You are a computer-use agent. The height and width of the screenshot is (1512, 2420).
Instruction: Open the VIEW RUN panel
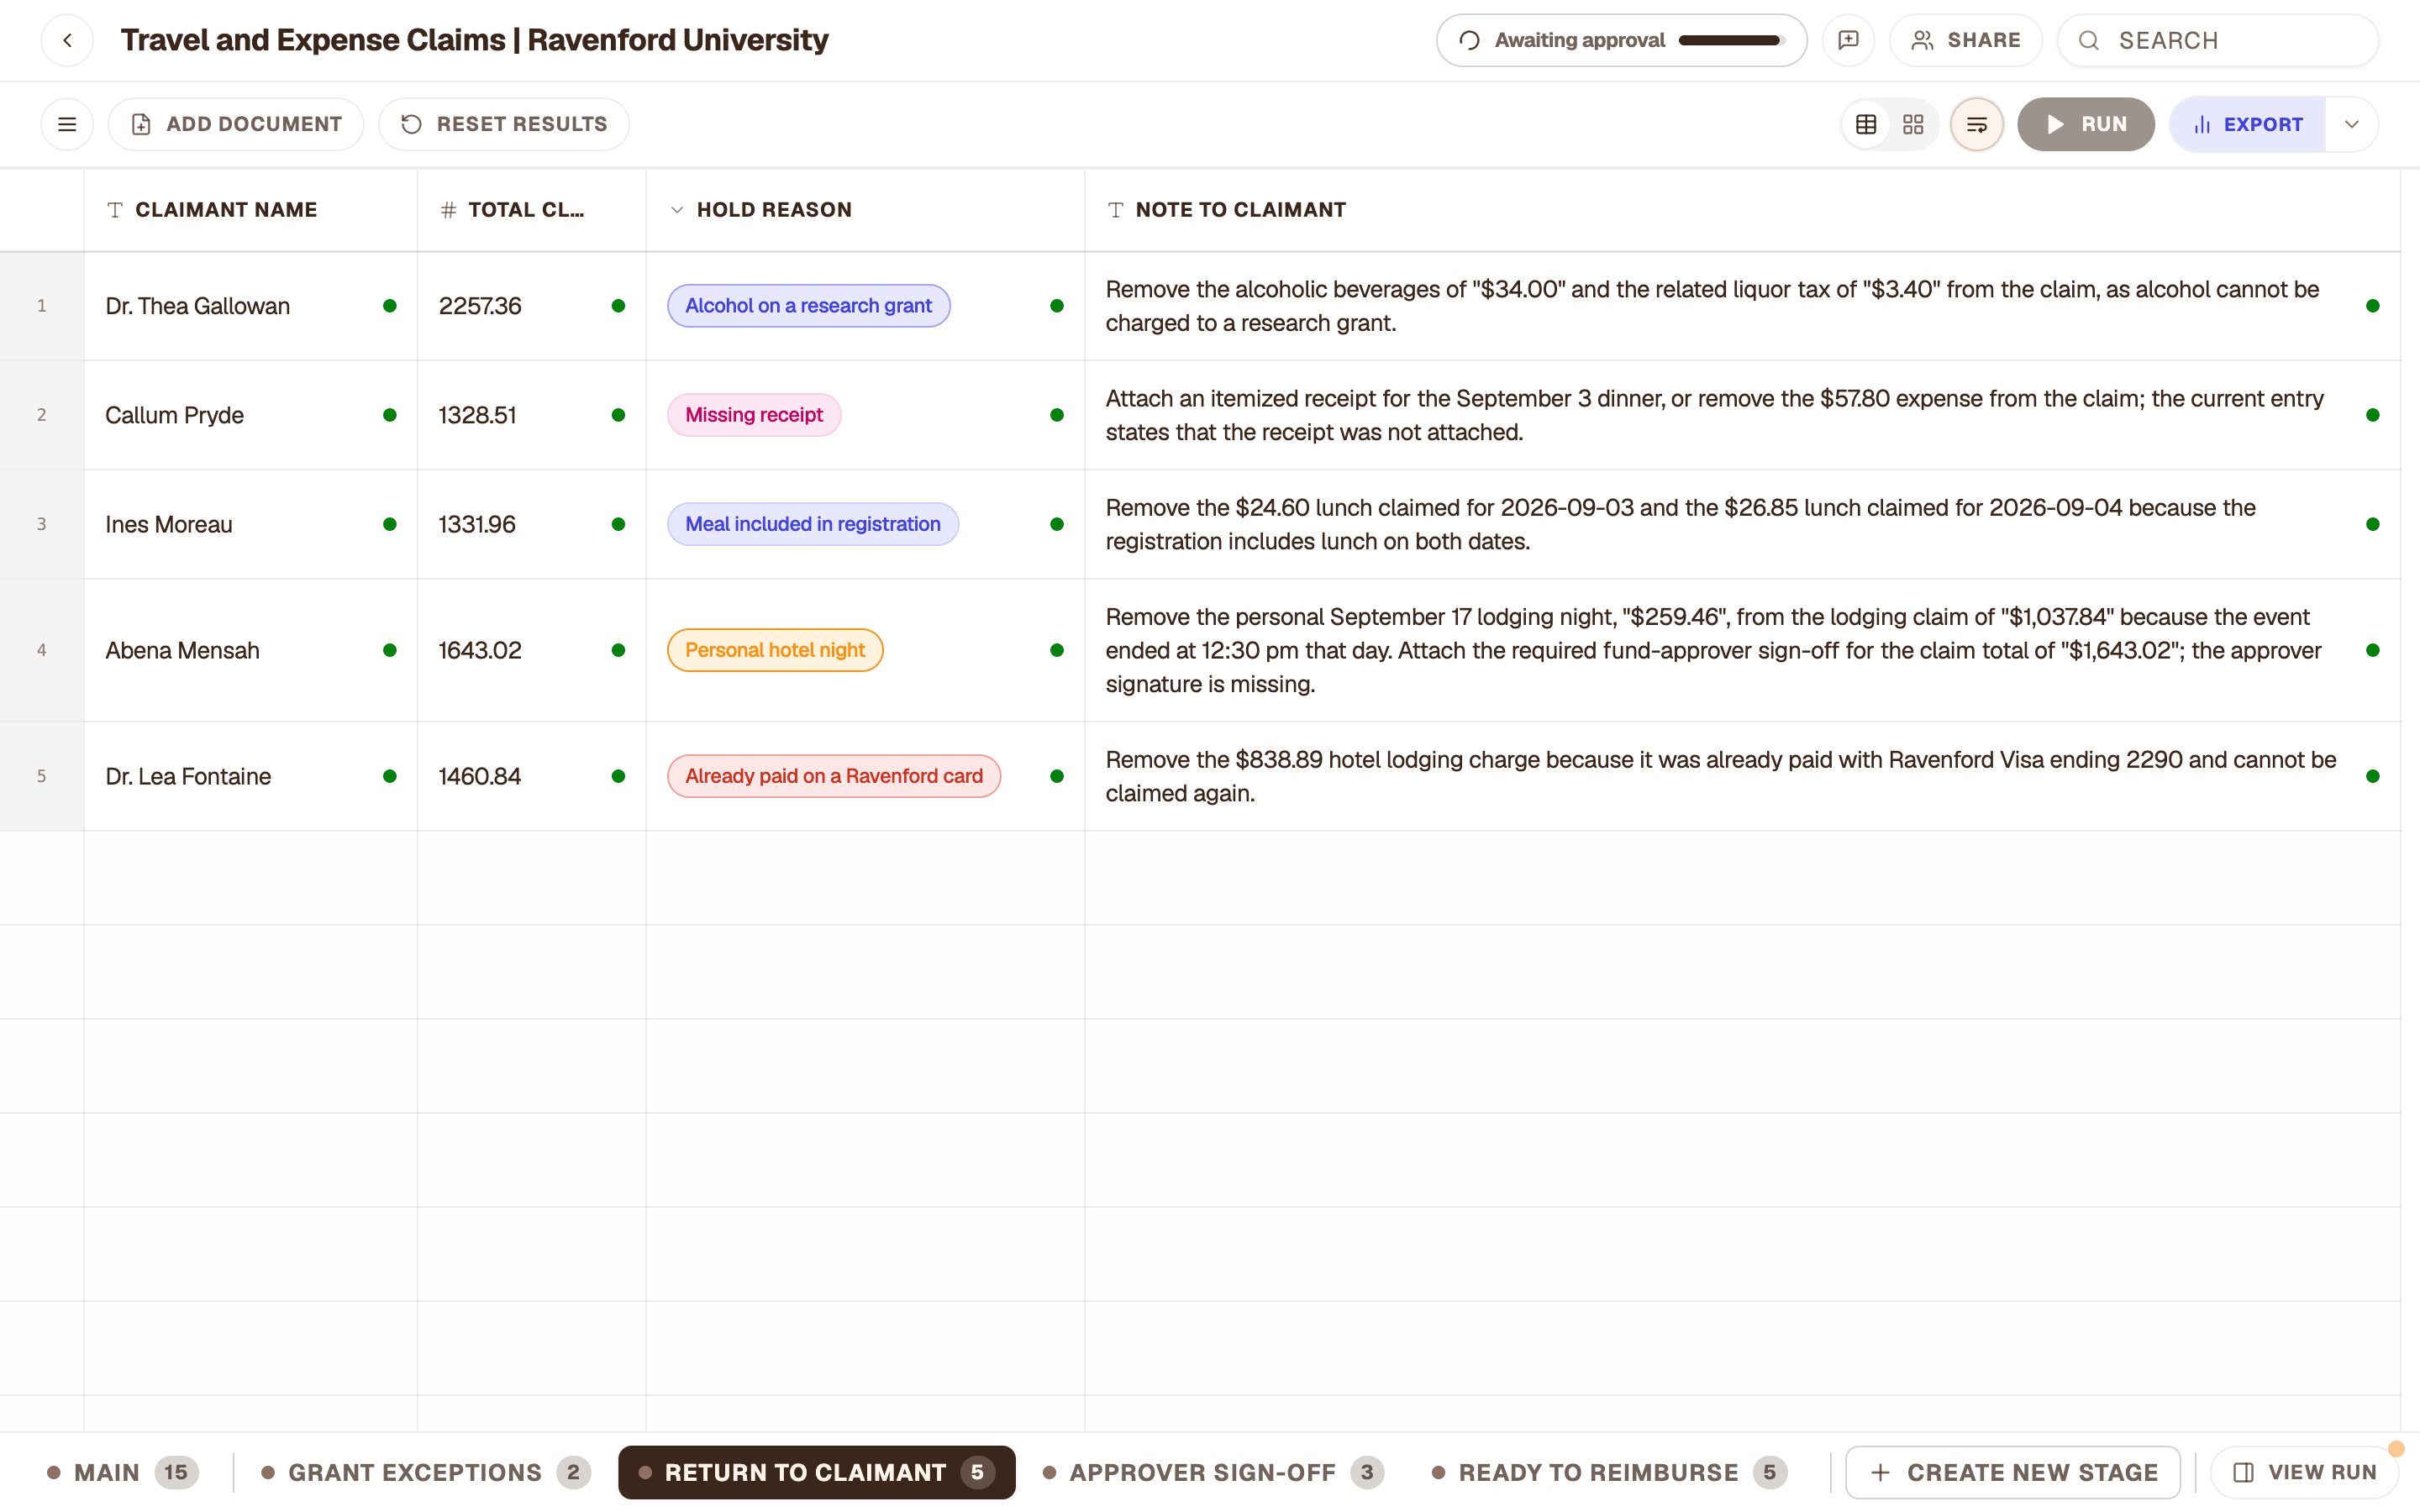pyautogui.click(x=2304, y=1472)
